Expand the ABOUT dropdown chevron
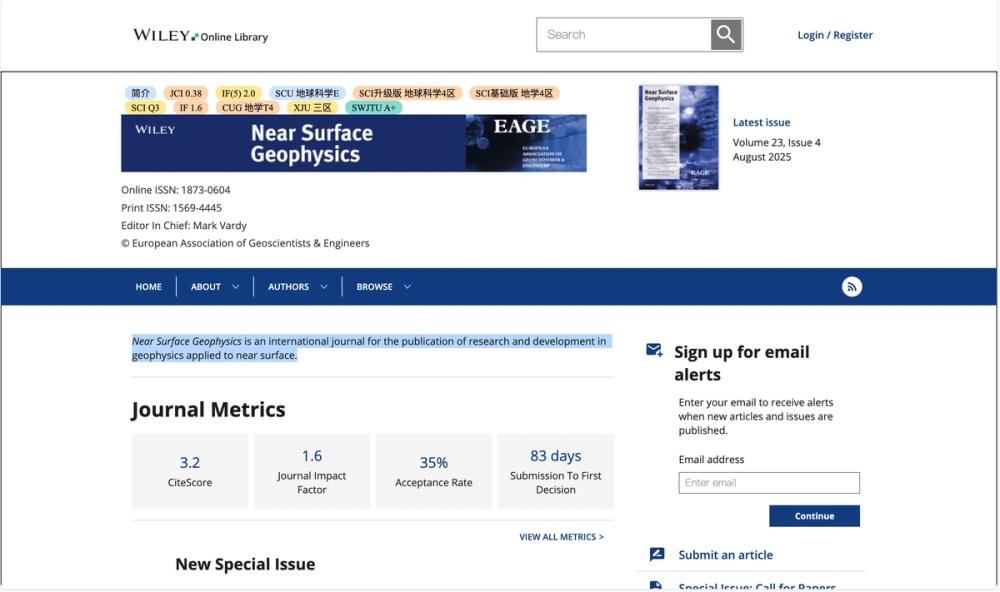1000x592 pixels. (235, 287)
